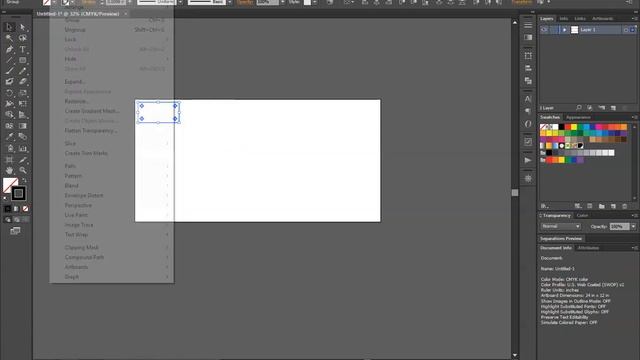Choose Ungroup from the Object menu
The width and height of the screenshot is (640, 360).
click(75, 30)
